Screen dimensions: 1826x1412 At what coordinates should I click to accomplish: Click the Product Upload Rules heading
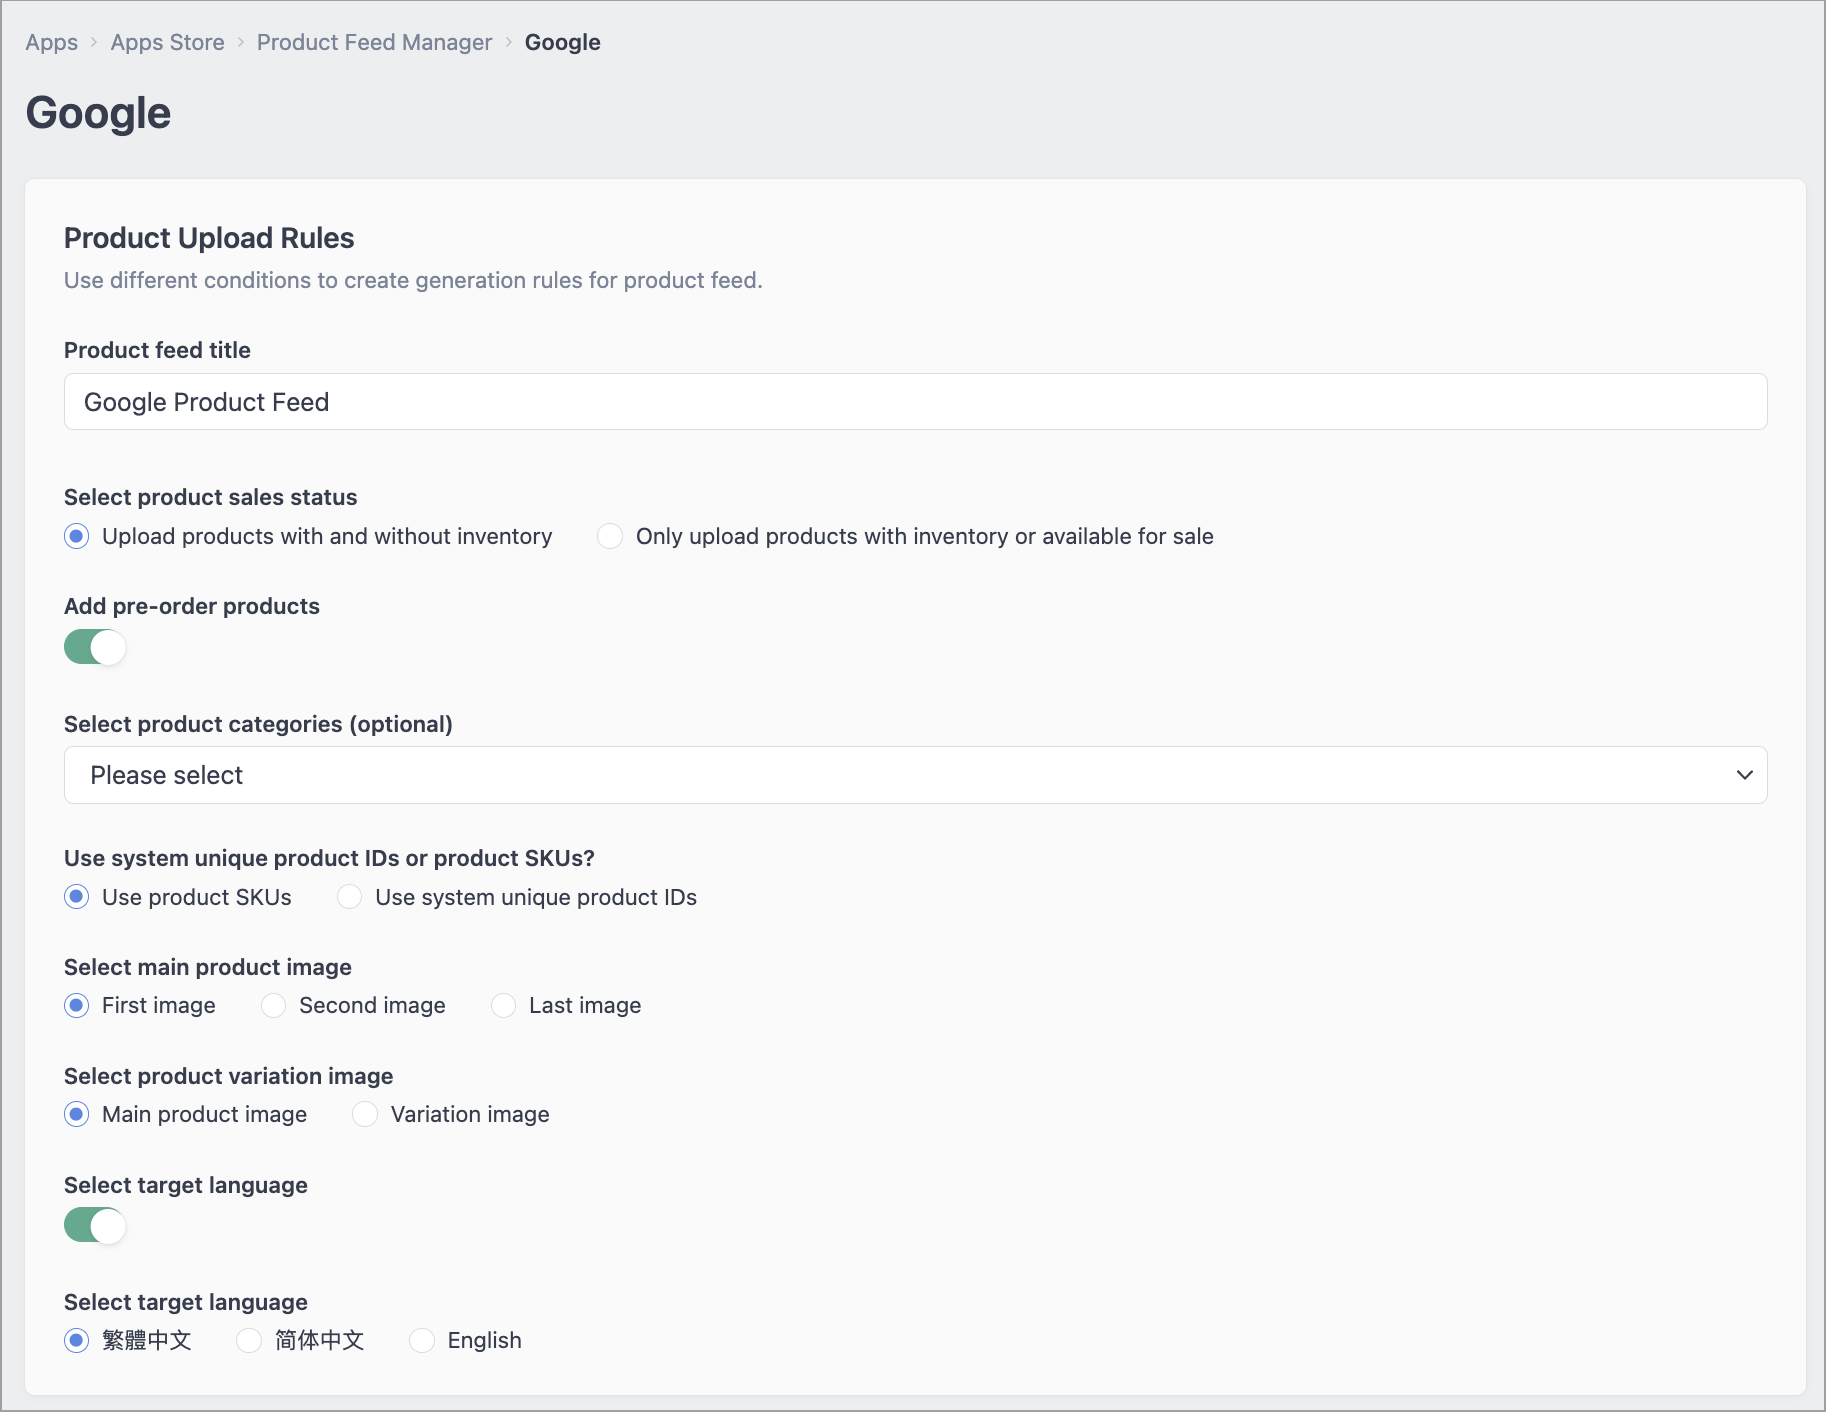click(x=209, y=238)
